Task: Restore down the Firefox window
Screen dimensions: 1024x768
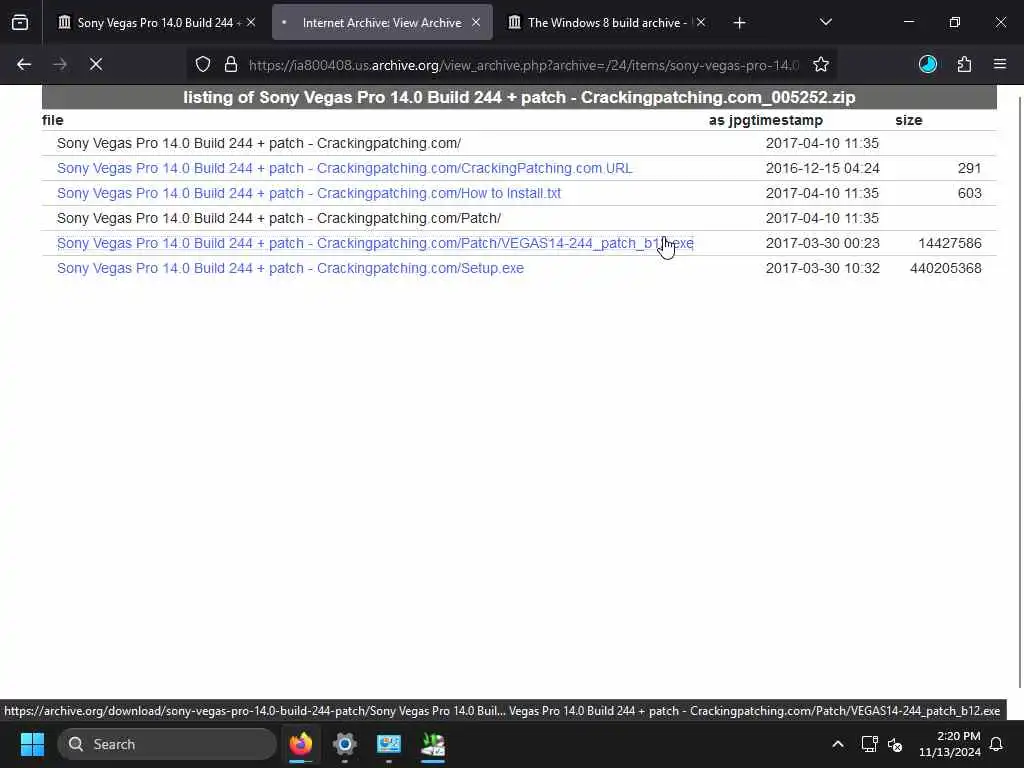Action: 955,22
